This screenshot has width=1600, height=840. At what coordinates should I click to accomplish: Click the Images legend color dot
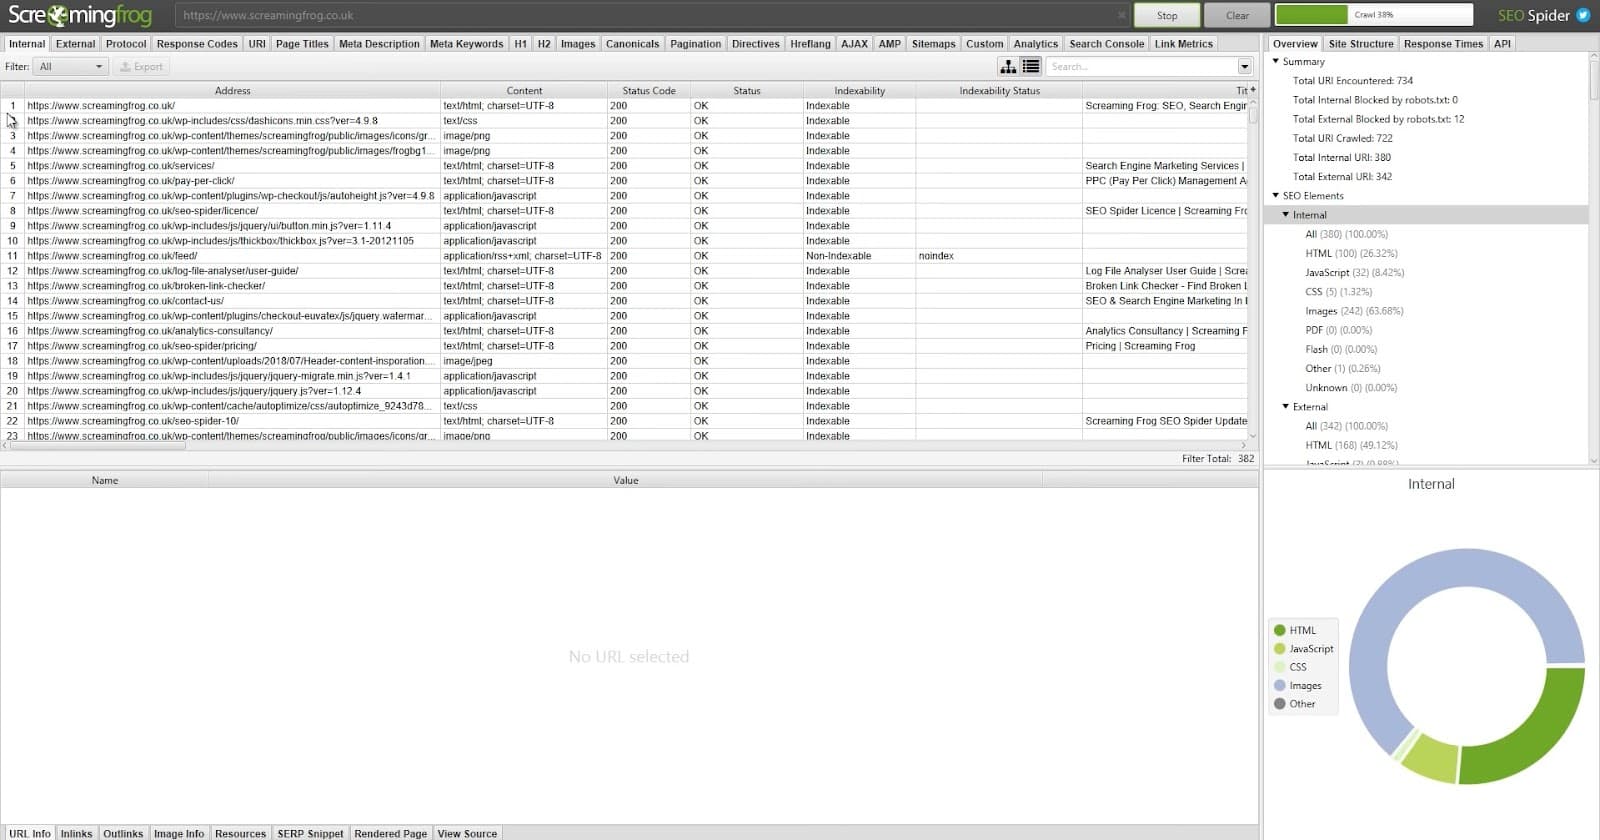tap(1279, 686)
